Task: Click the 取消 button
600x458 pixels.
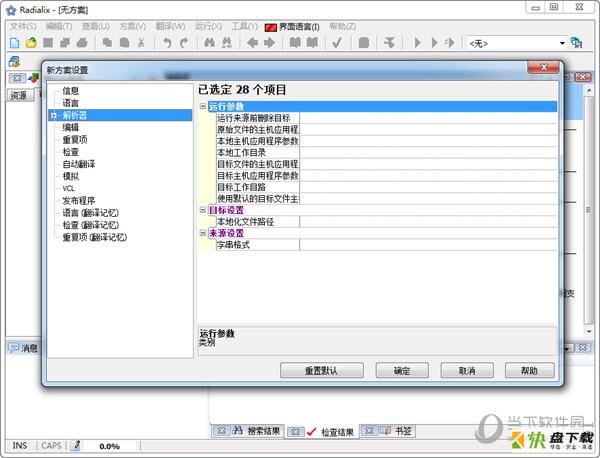Action: point(467,370)
